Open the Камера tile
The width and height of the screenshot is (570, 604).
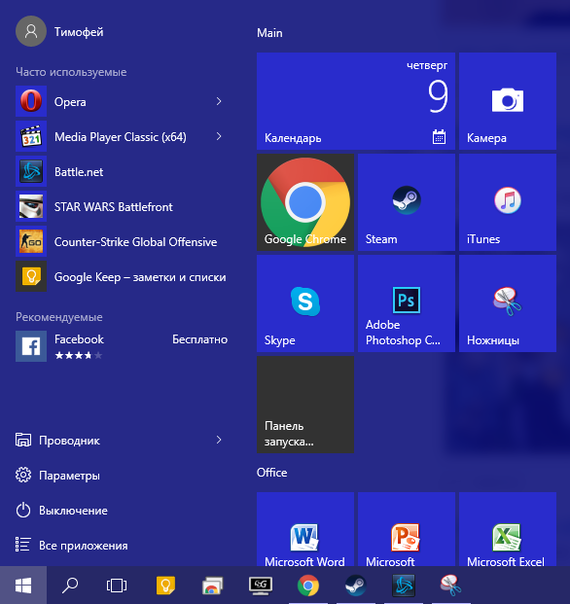[508, 101]
